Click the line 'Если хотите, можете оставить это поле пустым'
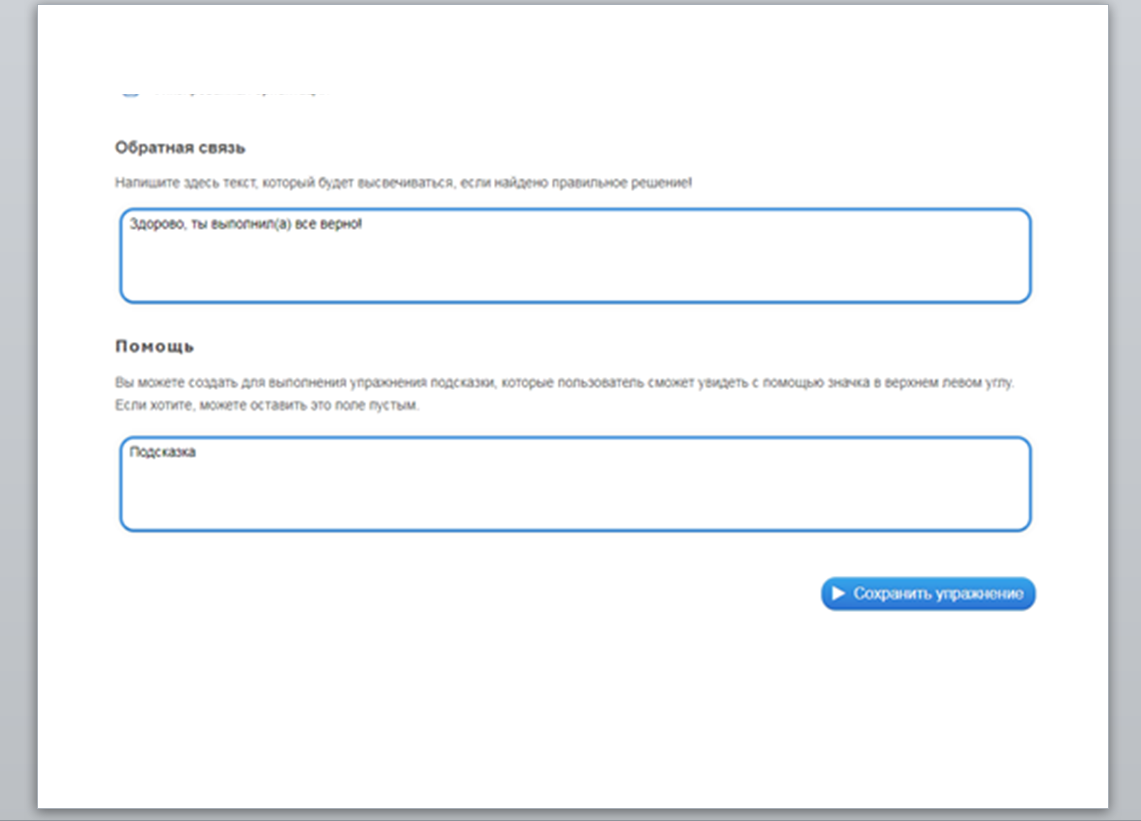 point(267,406)
